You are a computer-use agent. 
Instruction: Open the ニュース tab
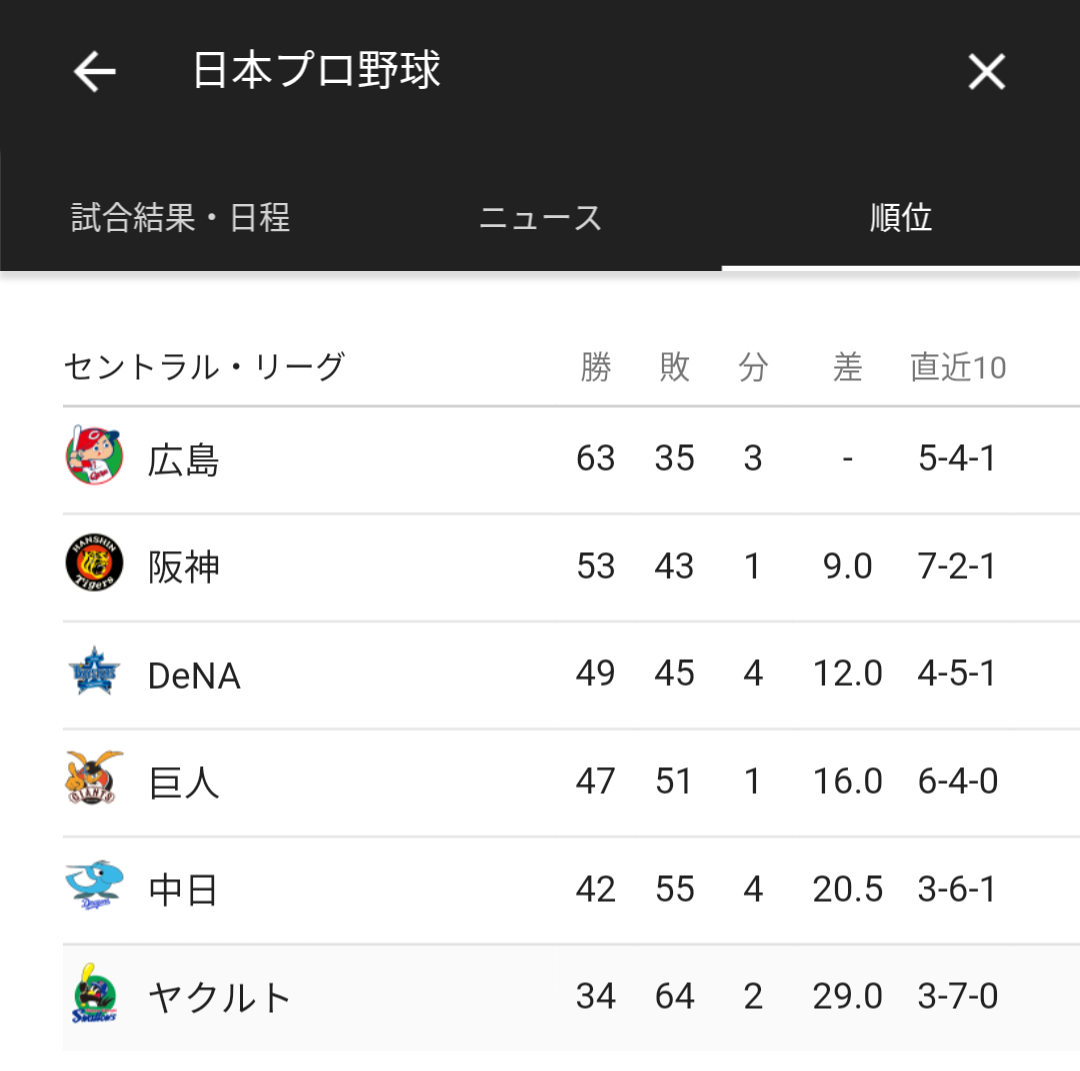(x=540, y=218)
